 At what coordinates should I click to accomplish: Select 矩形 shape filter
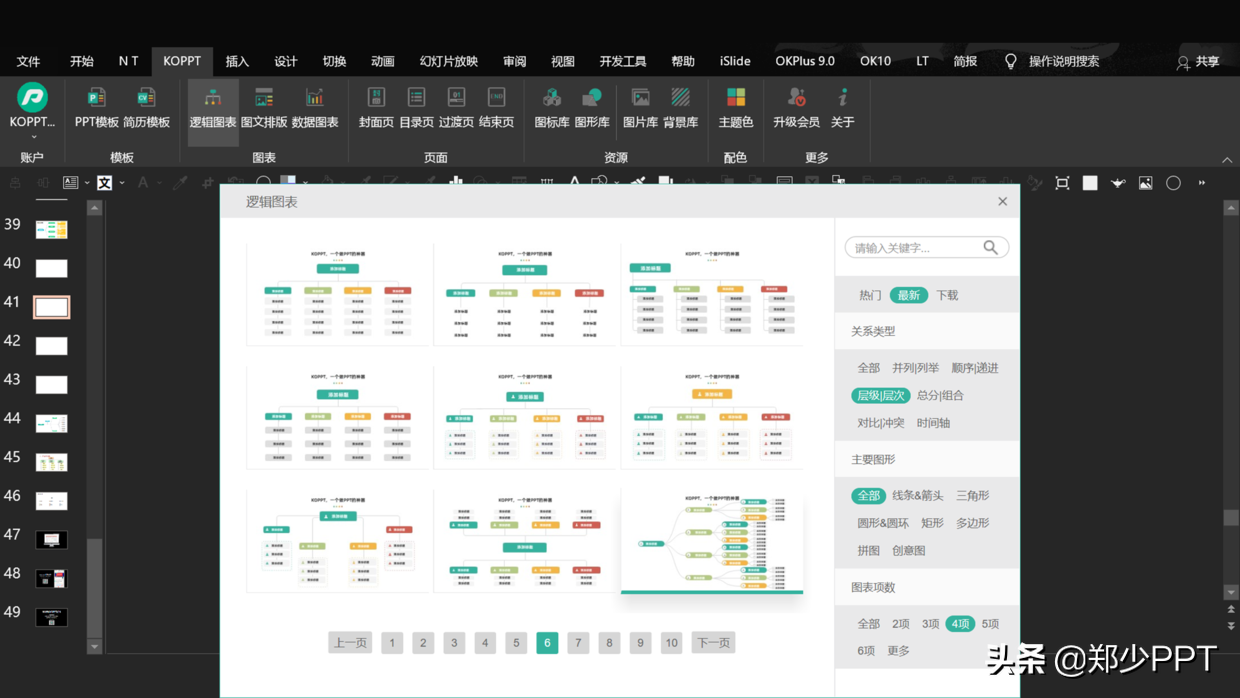click(932, 523)
